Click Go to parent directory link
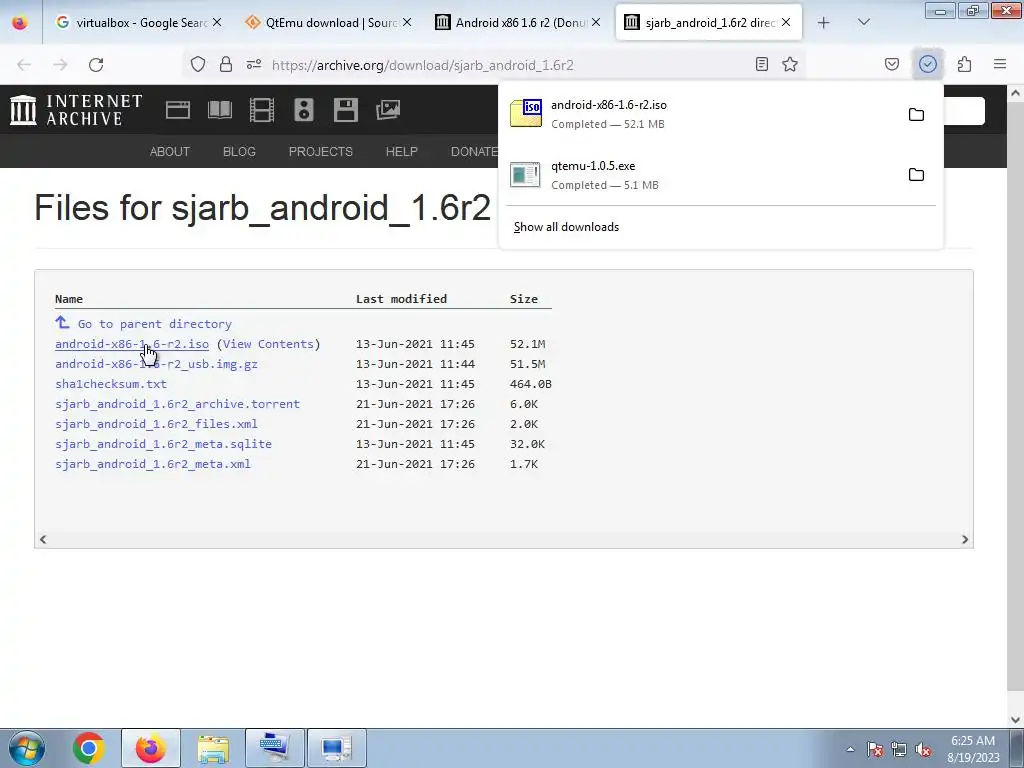1024x768 pixels. point(155,324)
